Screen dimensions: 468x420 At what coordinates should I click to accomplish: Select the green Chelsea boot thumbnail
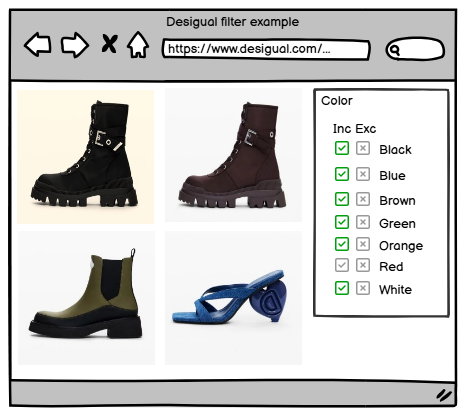[86, 298]
